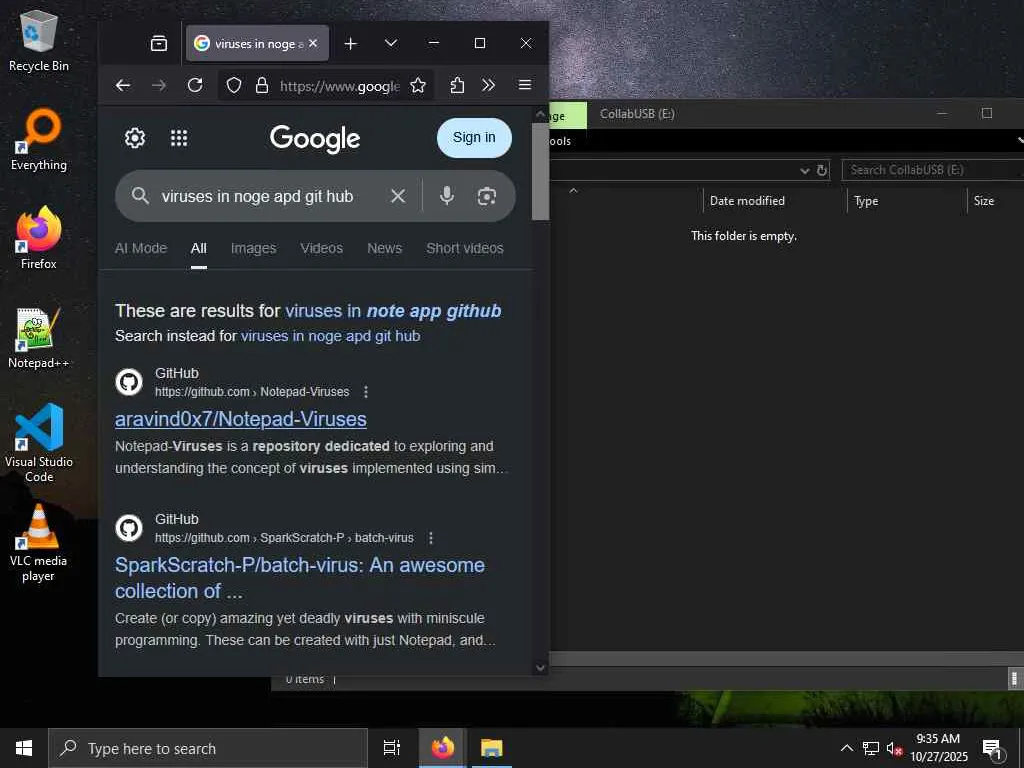Start voice search with microphone

[x=447, y=196]
